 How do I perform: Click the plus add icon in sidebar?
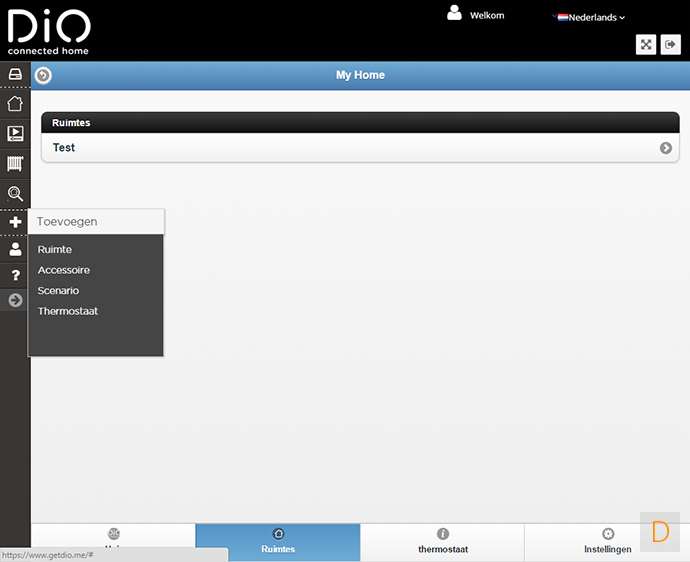click(15, 222)
